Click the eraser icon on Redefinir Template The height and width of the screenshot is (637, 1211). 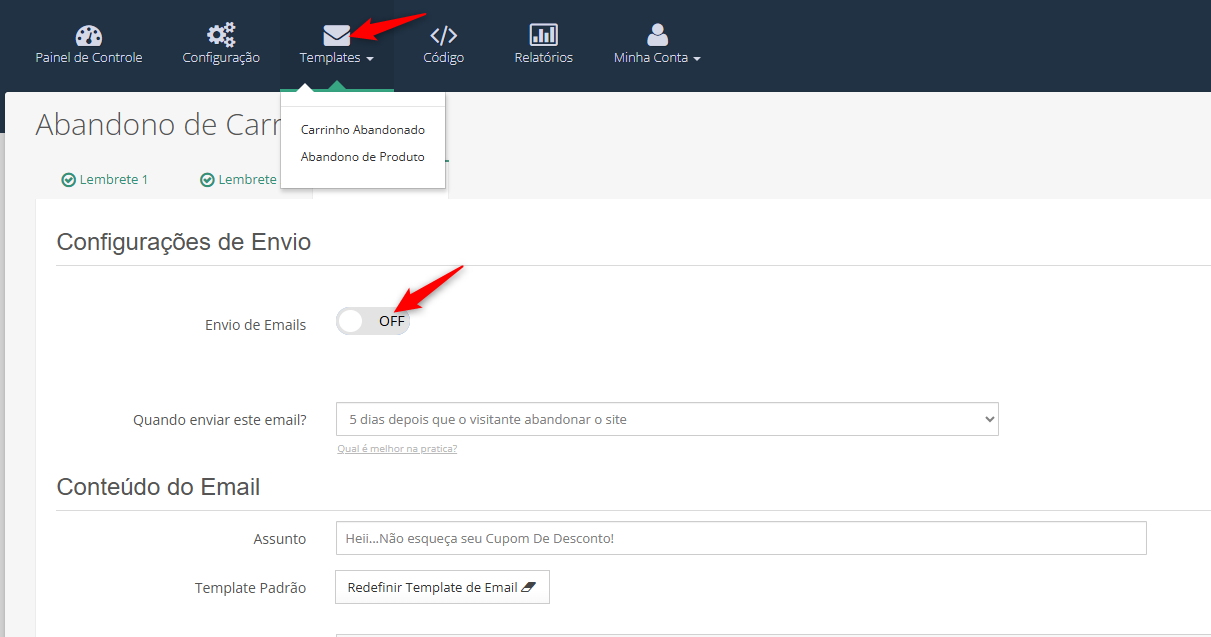(529, 588)
